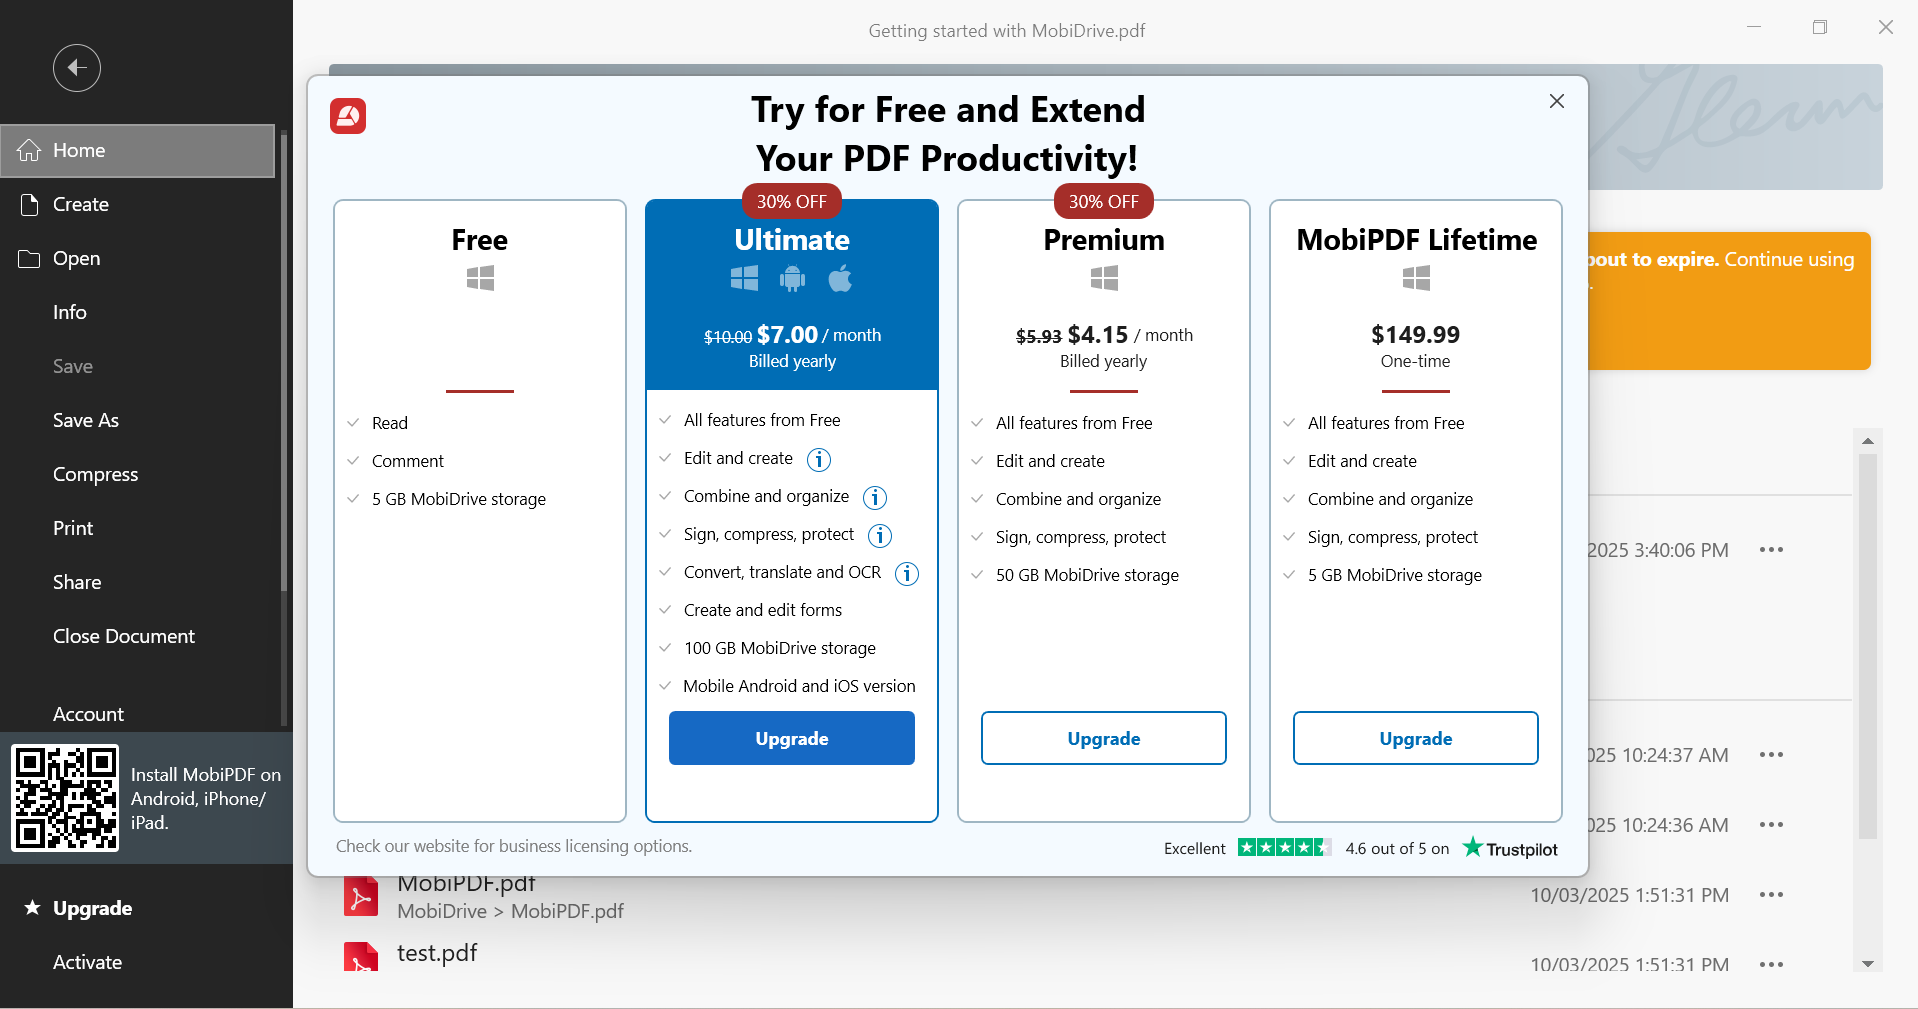
Task: Open the Compress menu item
Action: tap(96, 474)
